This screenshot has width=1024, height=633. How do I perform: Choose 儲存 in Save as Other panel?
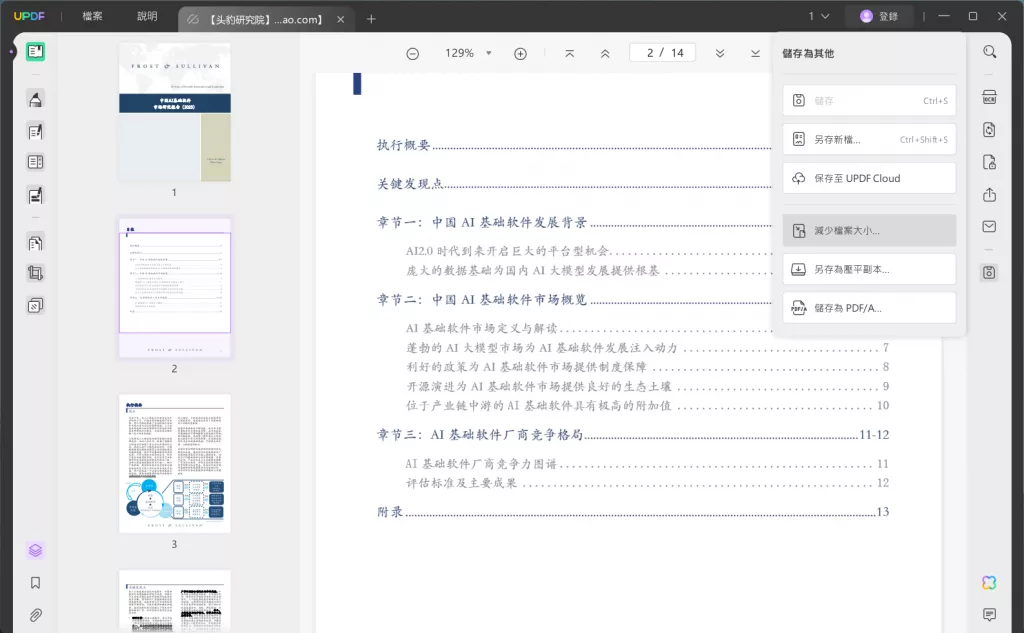click(x=869, y=101)
